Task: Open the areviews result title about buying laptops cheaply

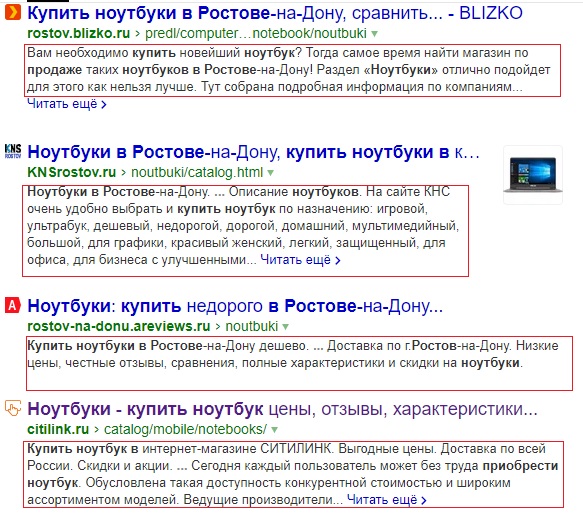Action: 235,306
